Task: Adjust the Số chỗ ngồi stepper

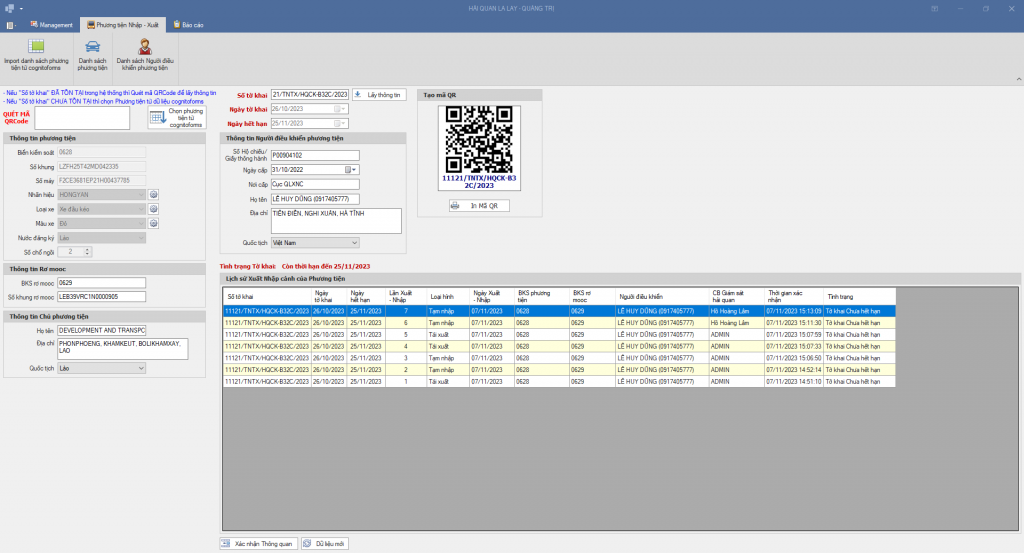Action: click(87, 251)
